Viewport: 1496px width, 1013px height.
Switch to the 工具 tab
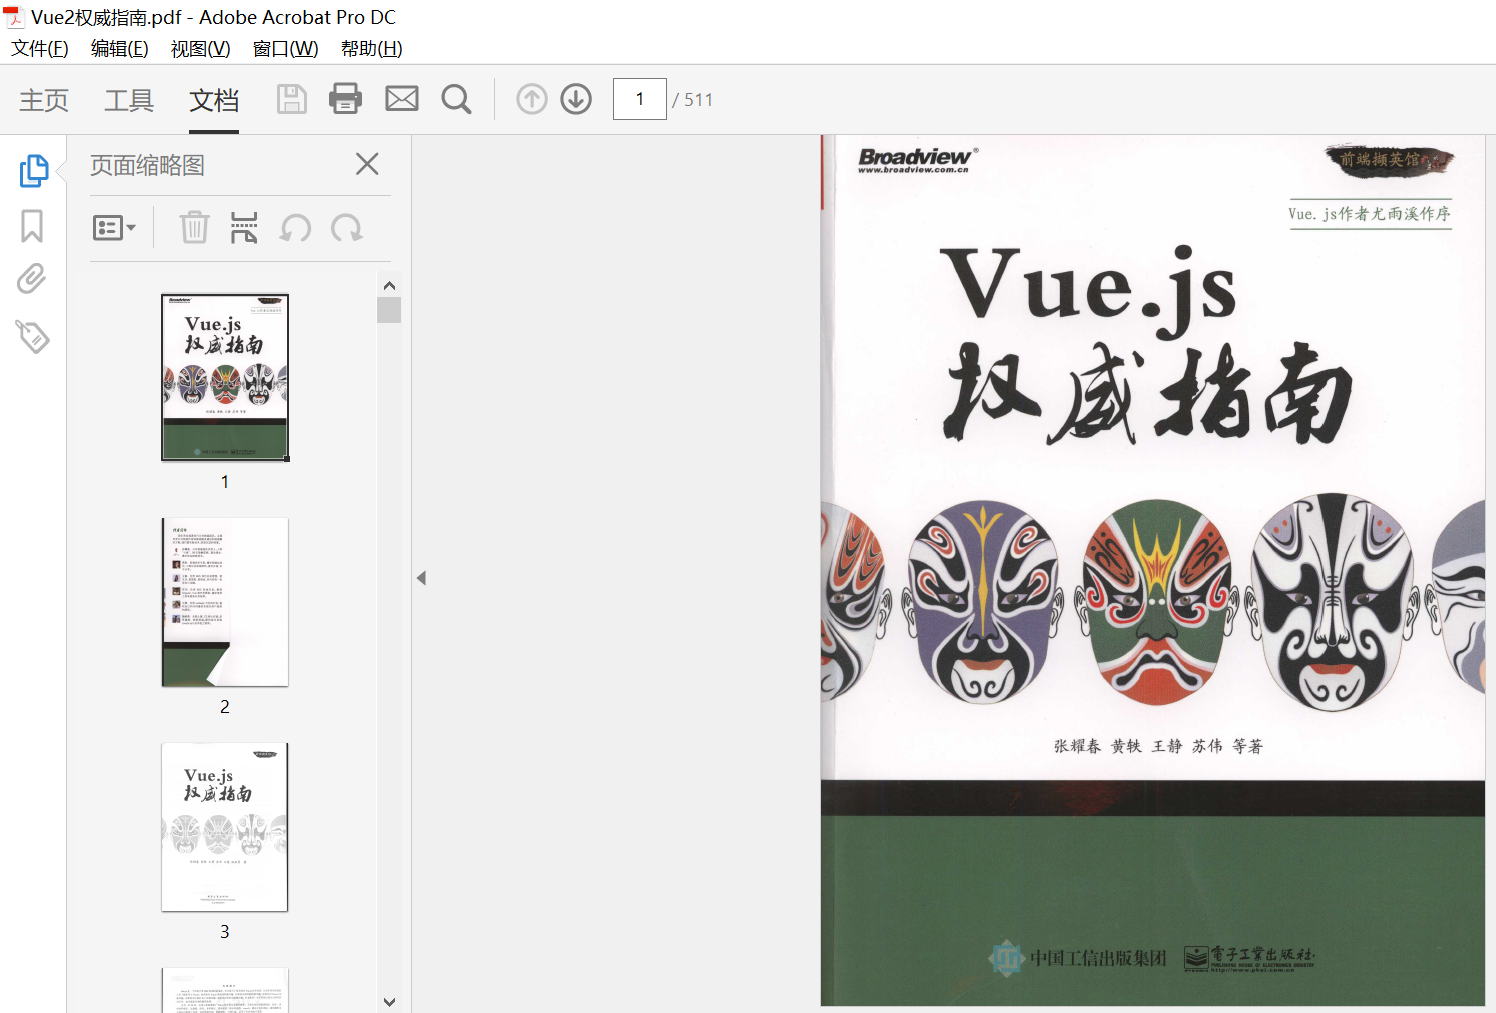click(x=129, y=100)
